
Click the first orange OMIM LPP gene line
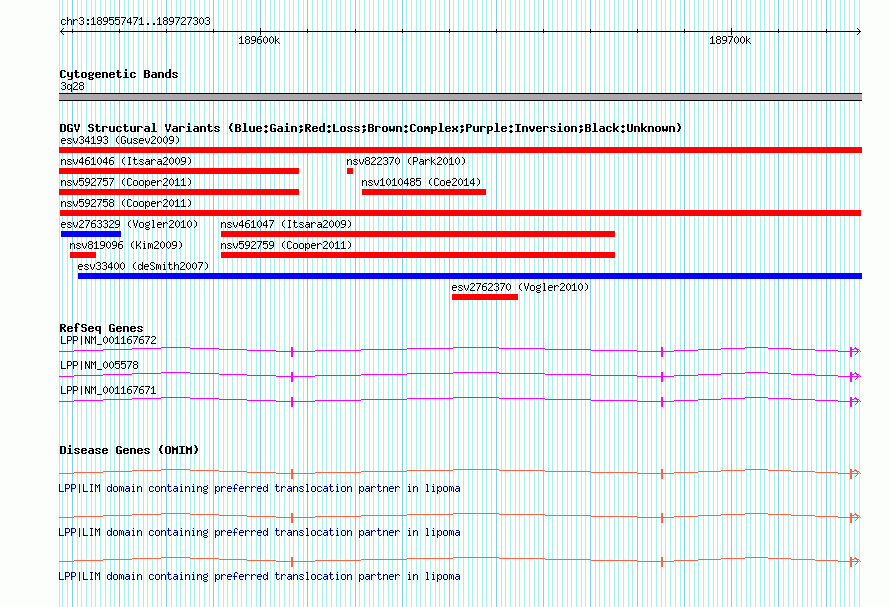[x=460, y=472]
